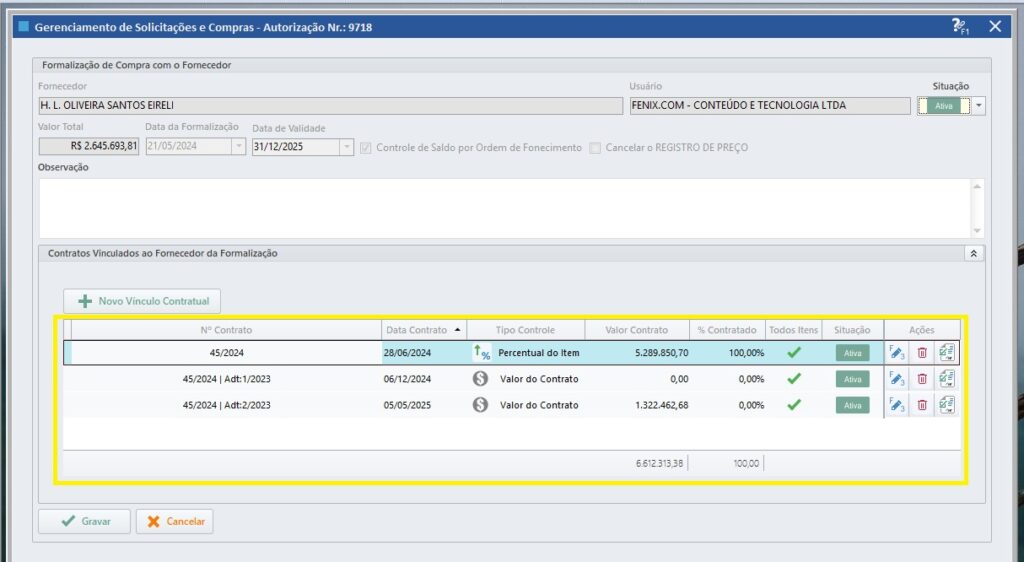The image size is (1024, 562).
Task: Open the checklist icon for contract 45/2024 Adt:2/2023
Action: [x=947, y=405]
